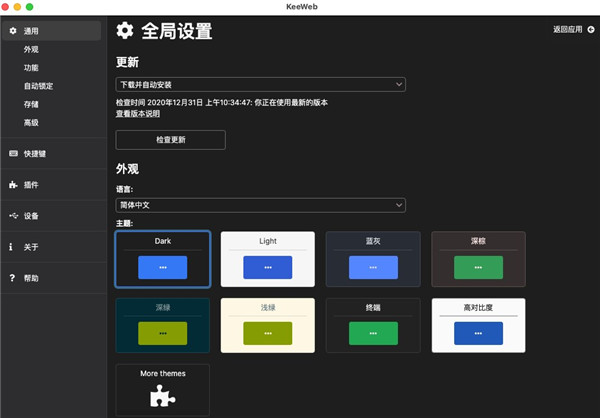
Task: Select the Dark theme card
Action: pyautogui.click(x=163, y=259)
